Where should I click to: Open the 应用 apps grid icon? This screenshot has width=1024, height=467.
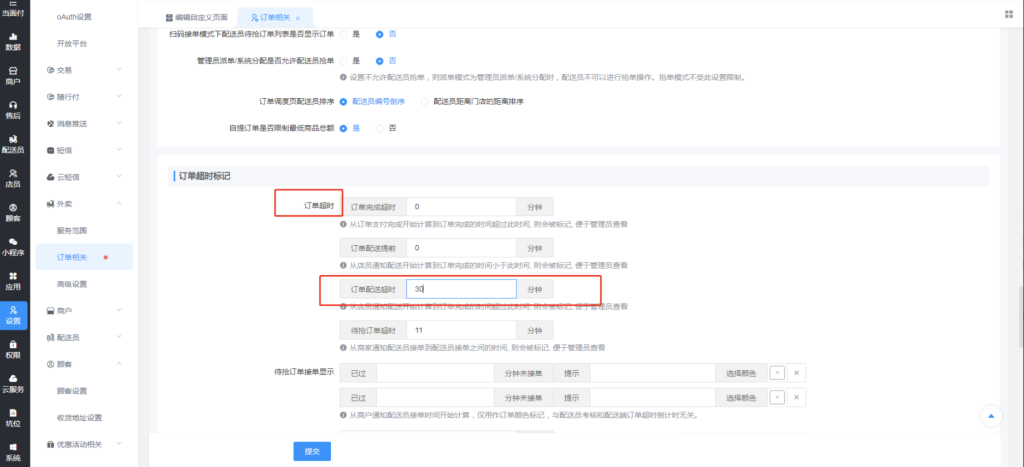tap(13, 280)
